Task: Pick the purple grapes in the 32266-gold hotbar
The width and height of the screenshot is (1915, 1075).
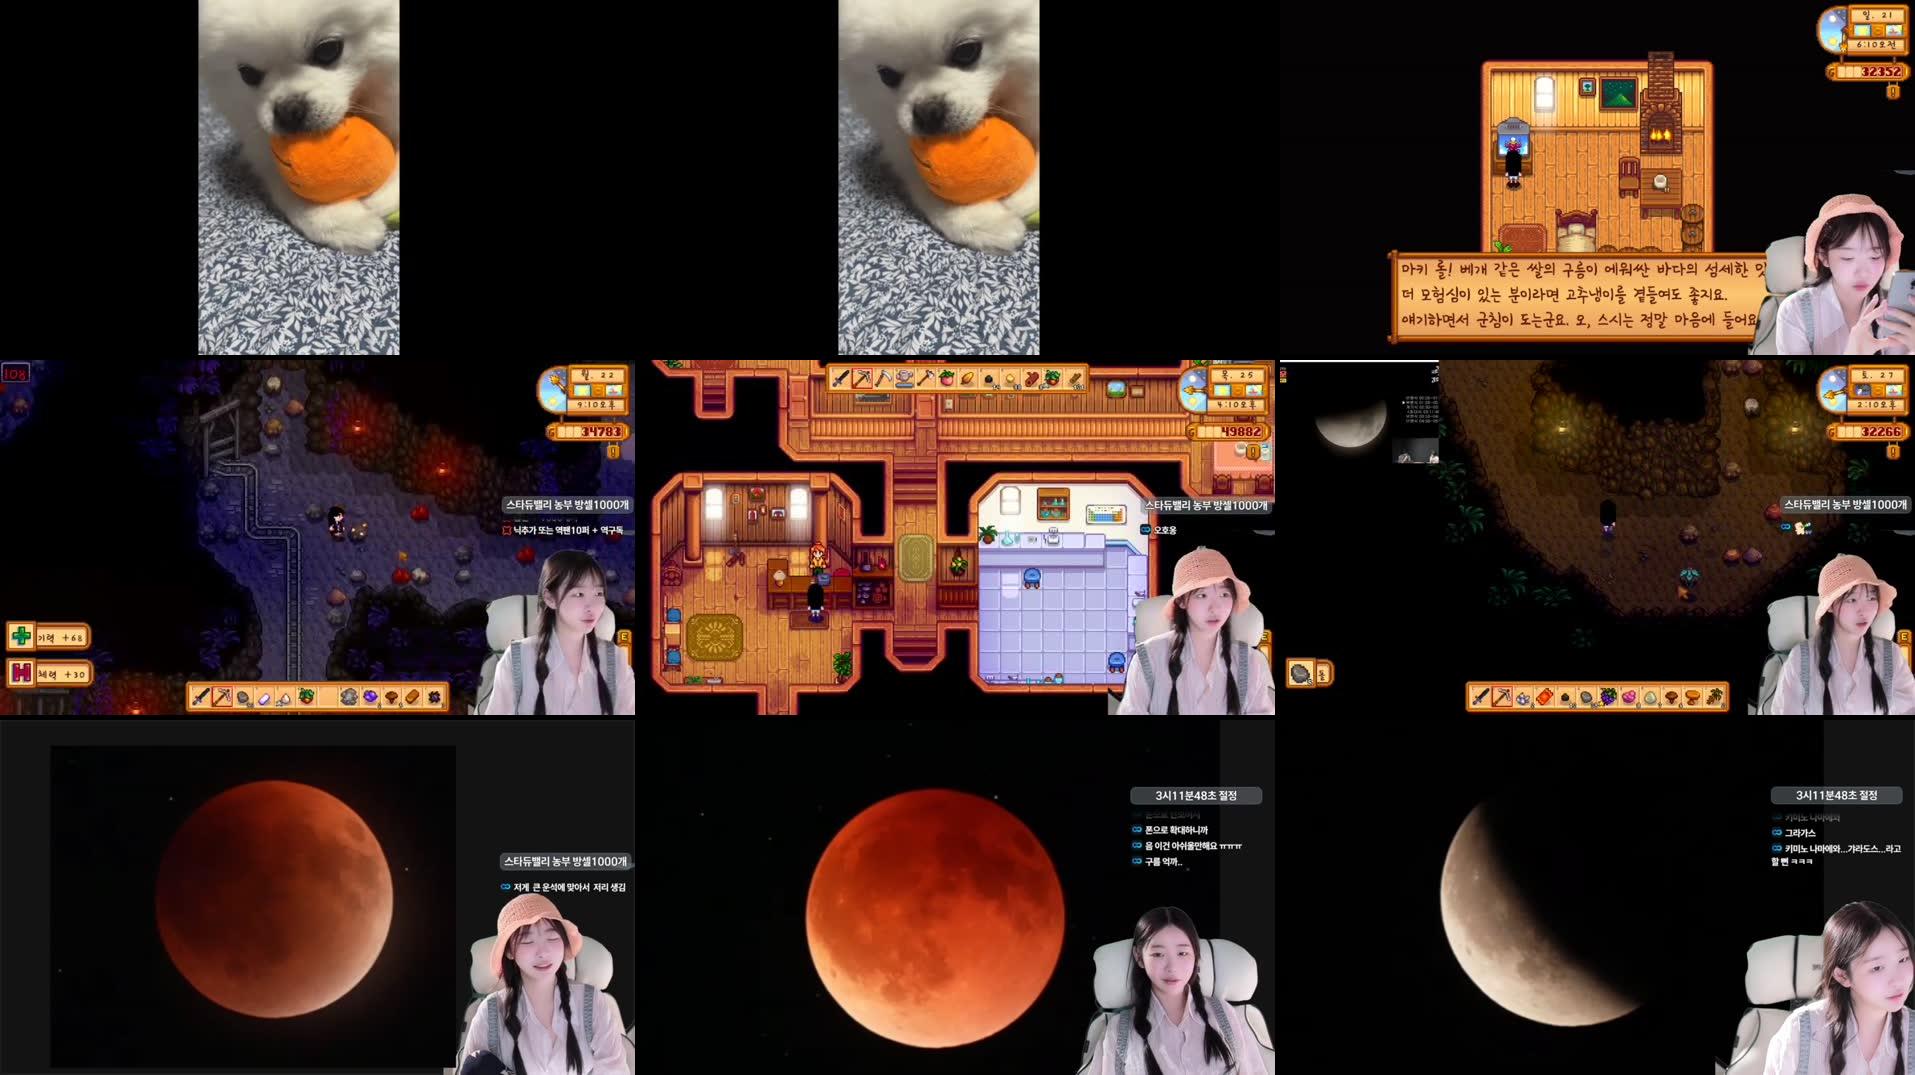Action: (1608, 696)
